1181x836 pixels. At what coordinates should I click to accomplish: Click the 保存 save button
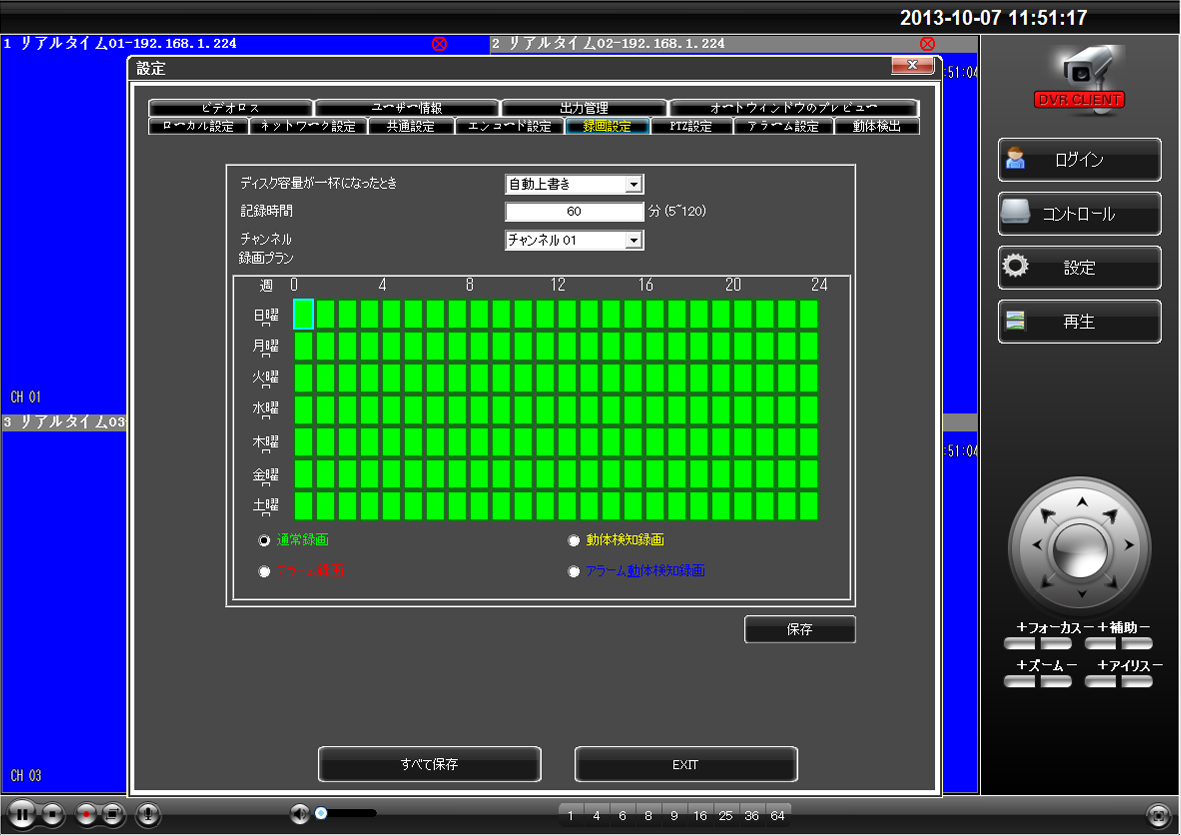click(799, 630)
